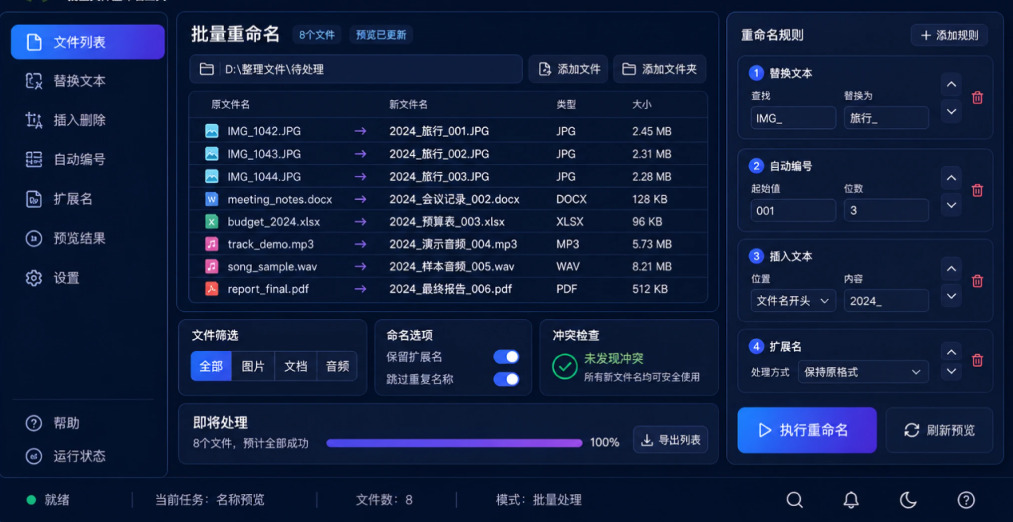
Task: Click the folder icon in path field
Action: click(207, 69)
